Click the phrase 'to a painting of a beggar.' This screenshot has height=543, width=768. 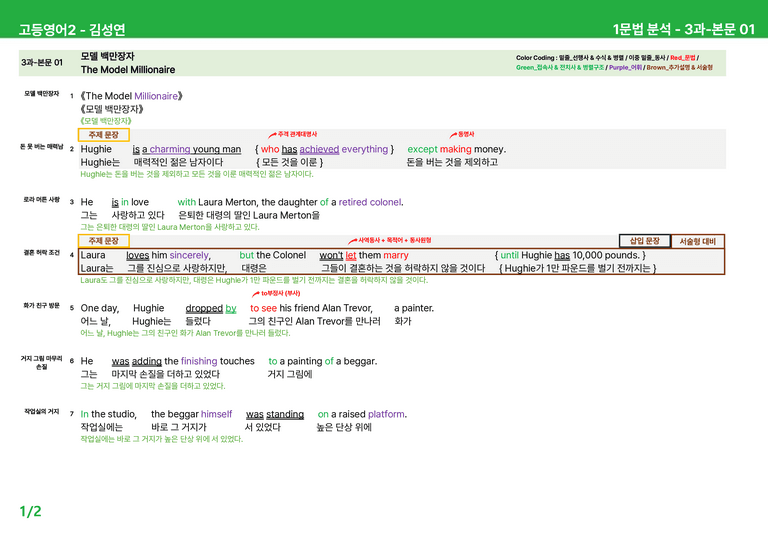pos(323,361)
